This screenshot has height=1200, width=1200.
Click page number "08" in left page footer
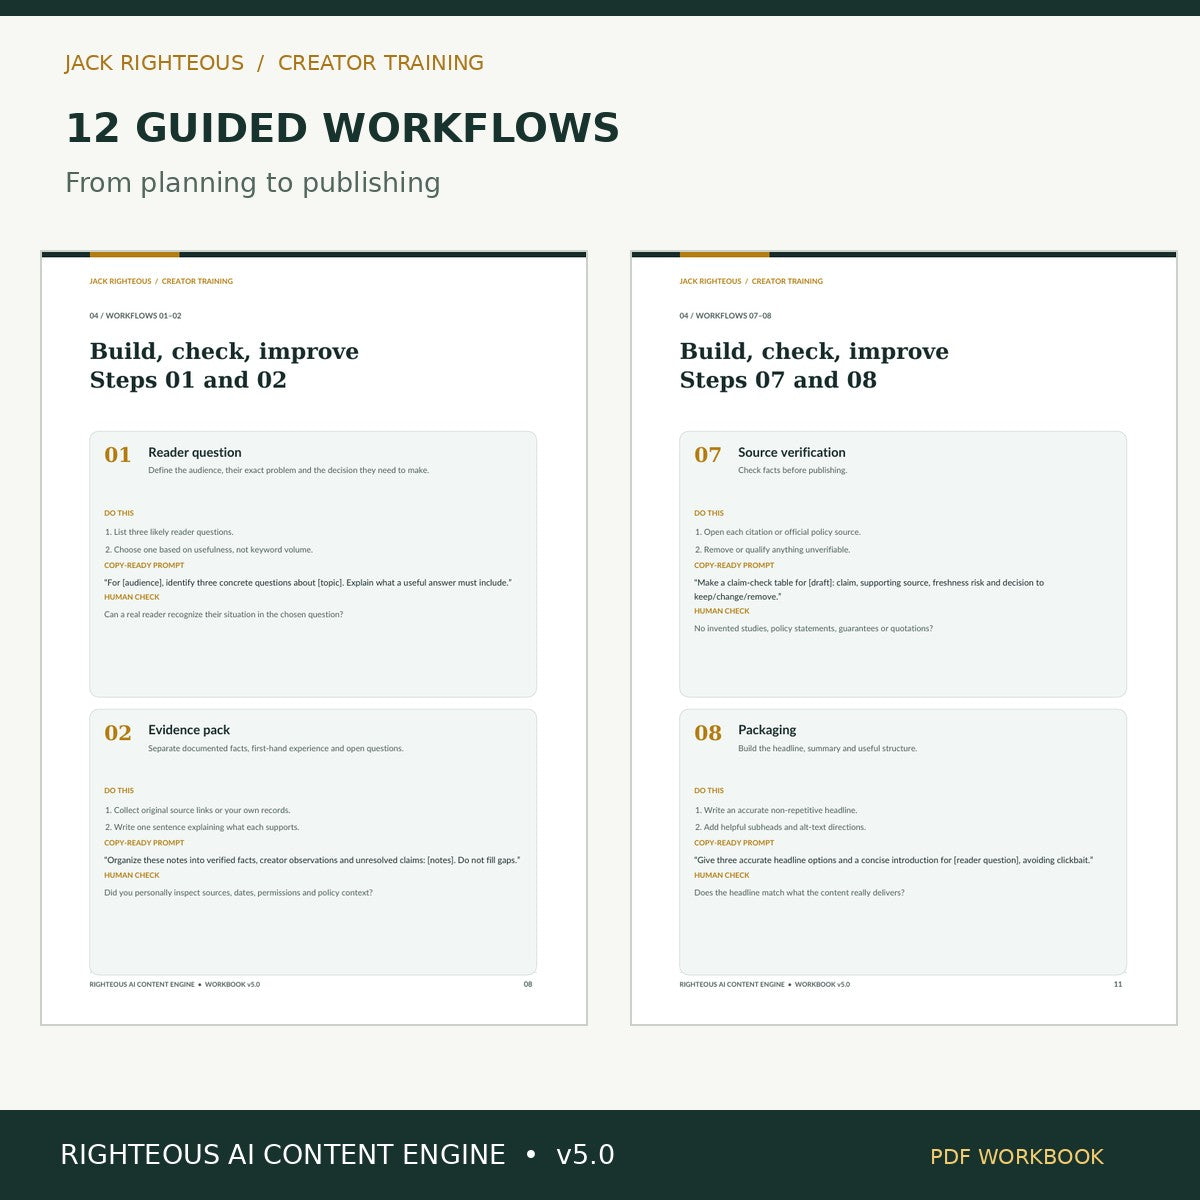tap(528, 985)
